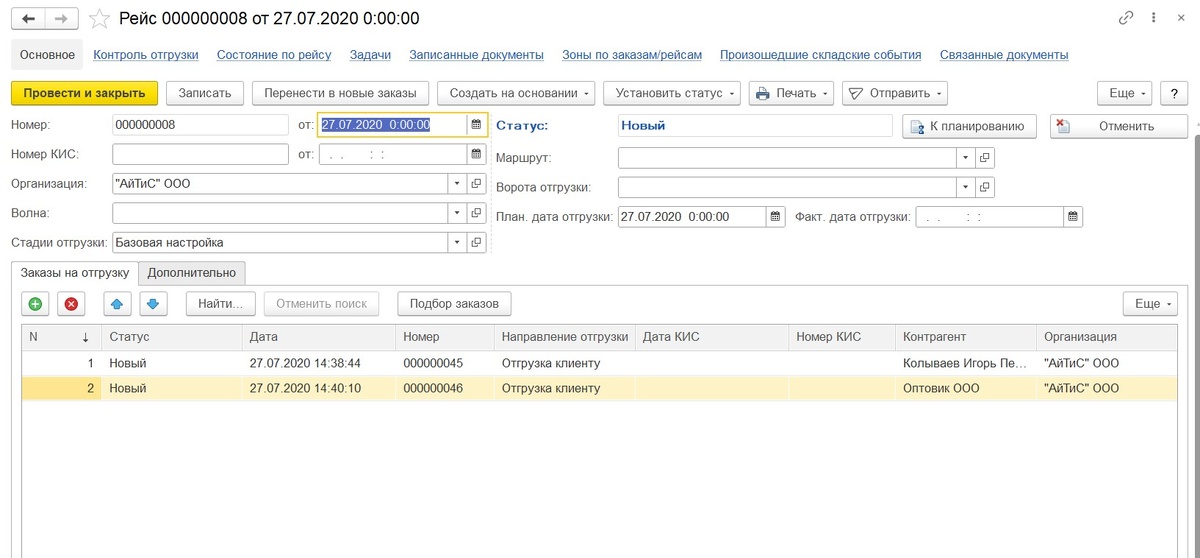Open the Зоны по заказам/рейсам section
The width and height of the screenshot is (1200, 558).
[632, 55]
